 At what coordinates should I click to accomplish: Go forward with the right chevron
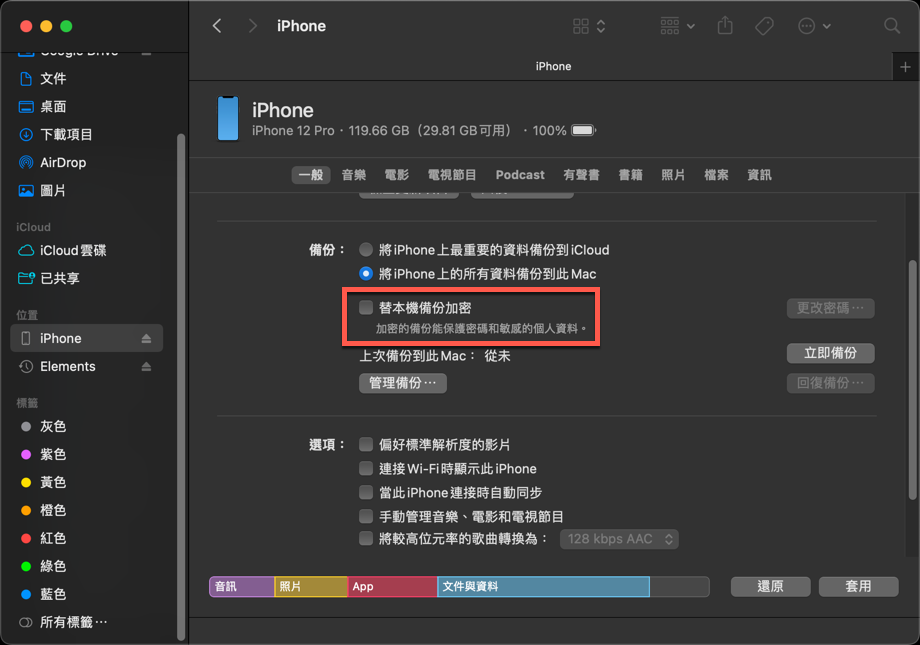pos(253,26)
